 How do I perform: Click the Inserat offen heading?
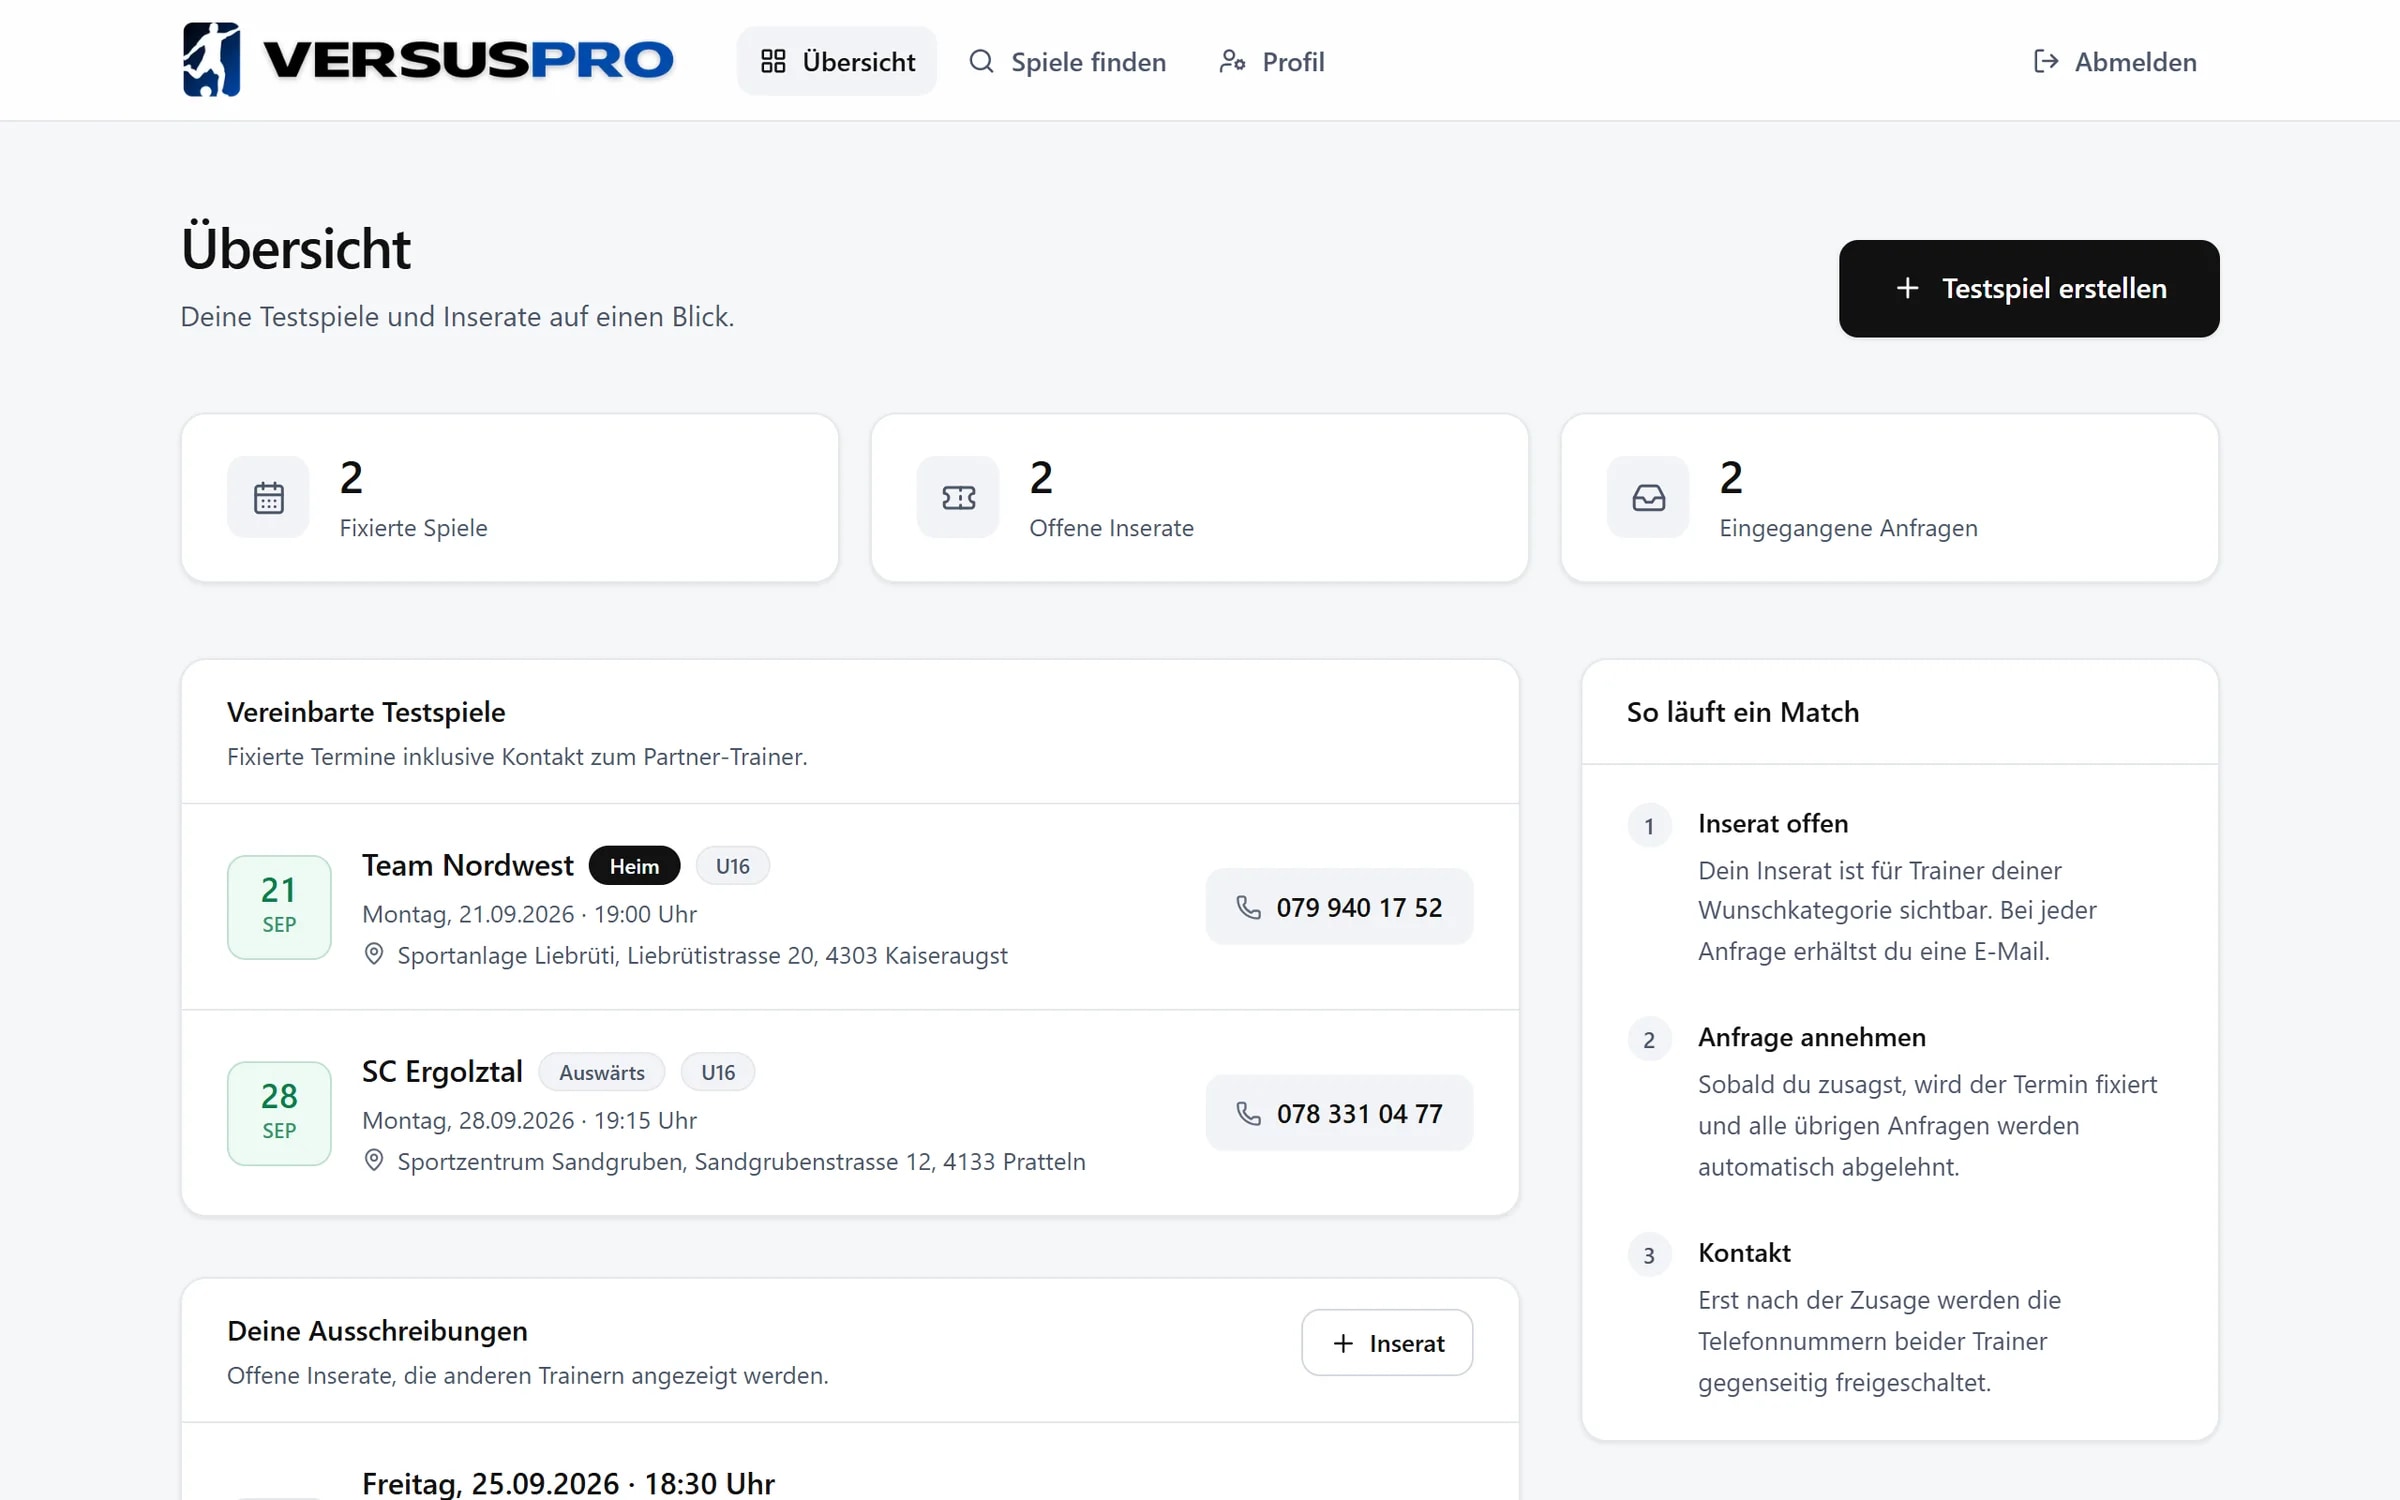pos(1773,823)
